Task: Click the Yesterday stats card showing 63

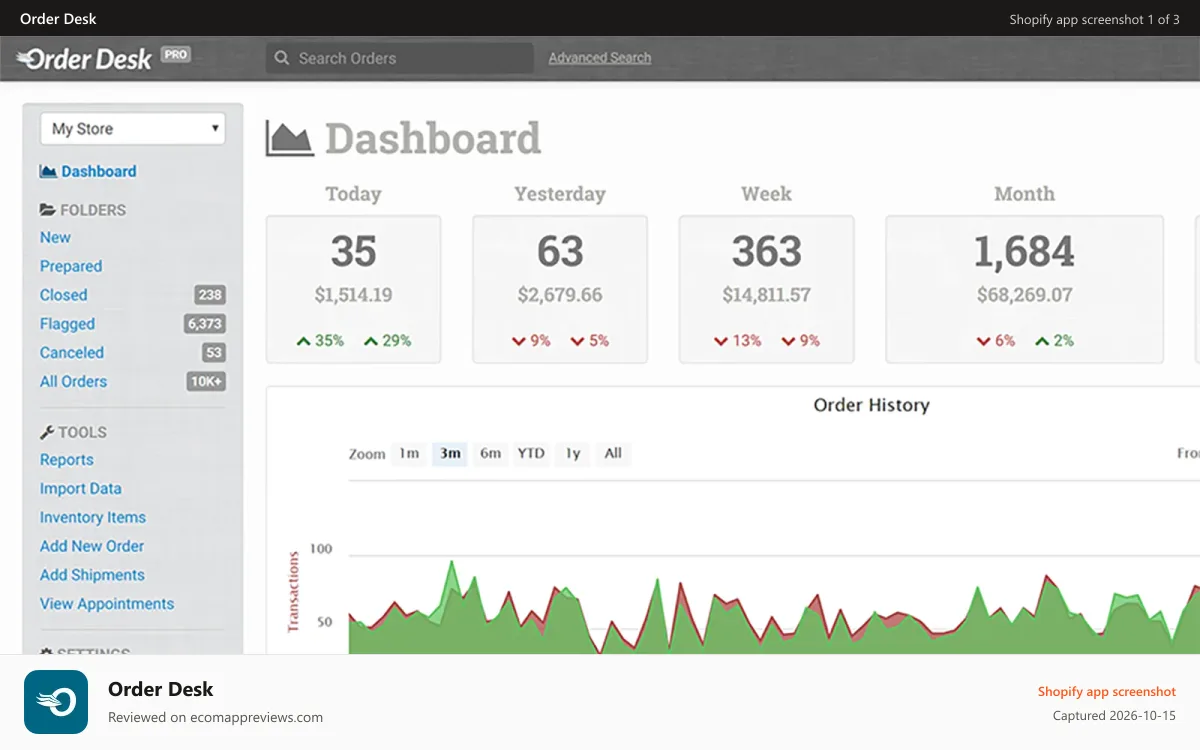Action: pyautogui.click(x=560, y=289)
